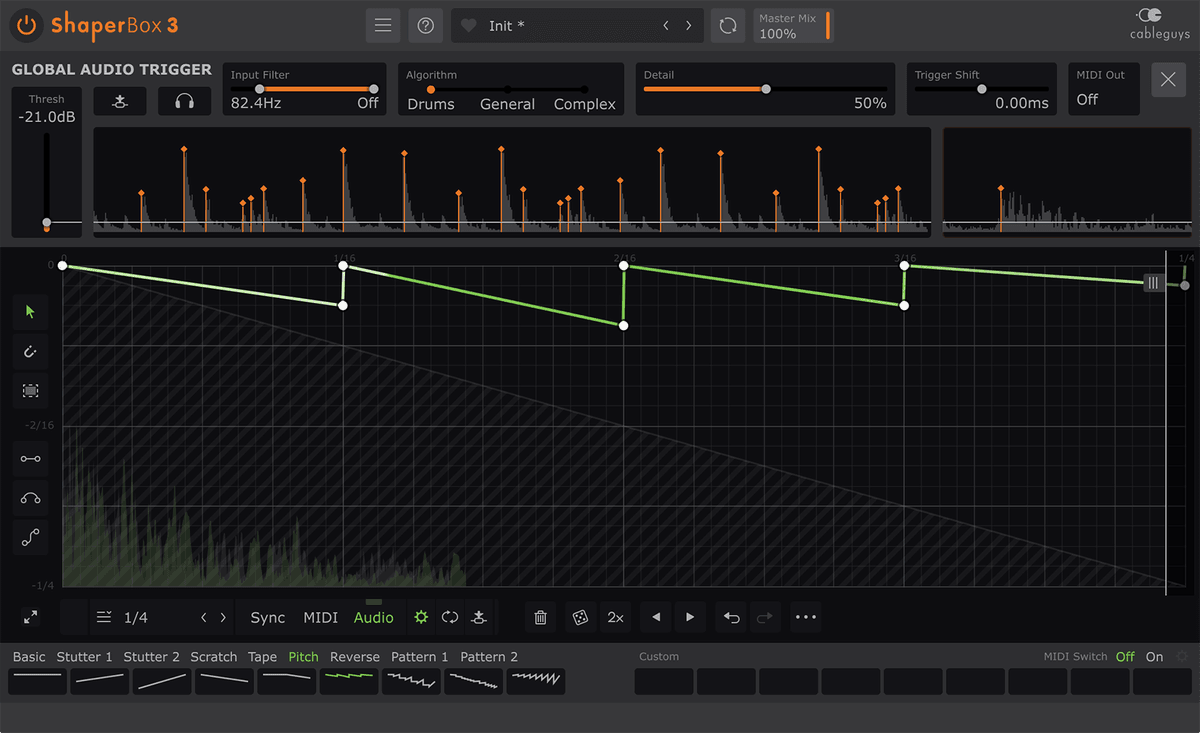
Task: Toggle the snap magnet tool
Action: coord(30,351)
